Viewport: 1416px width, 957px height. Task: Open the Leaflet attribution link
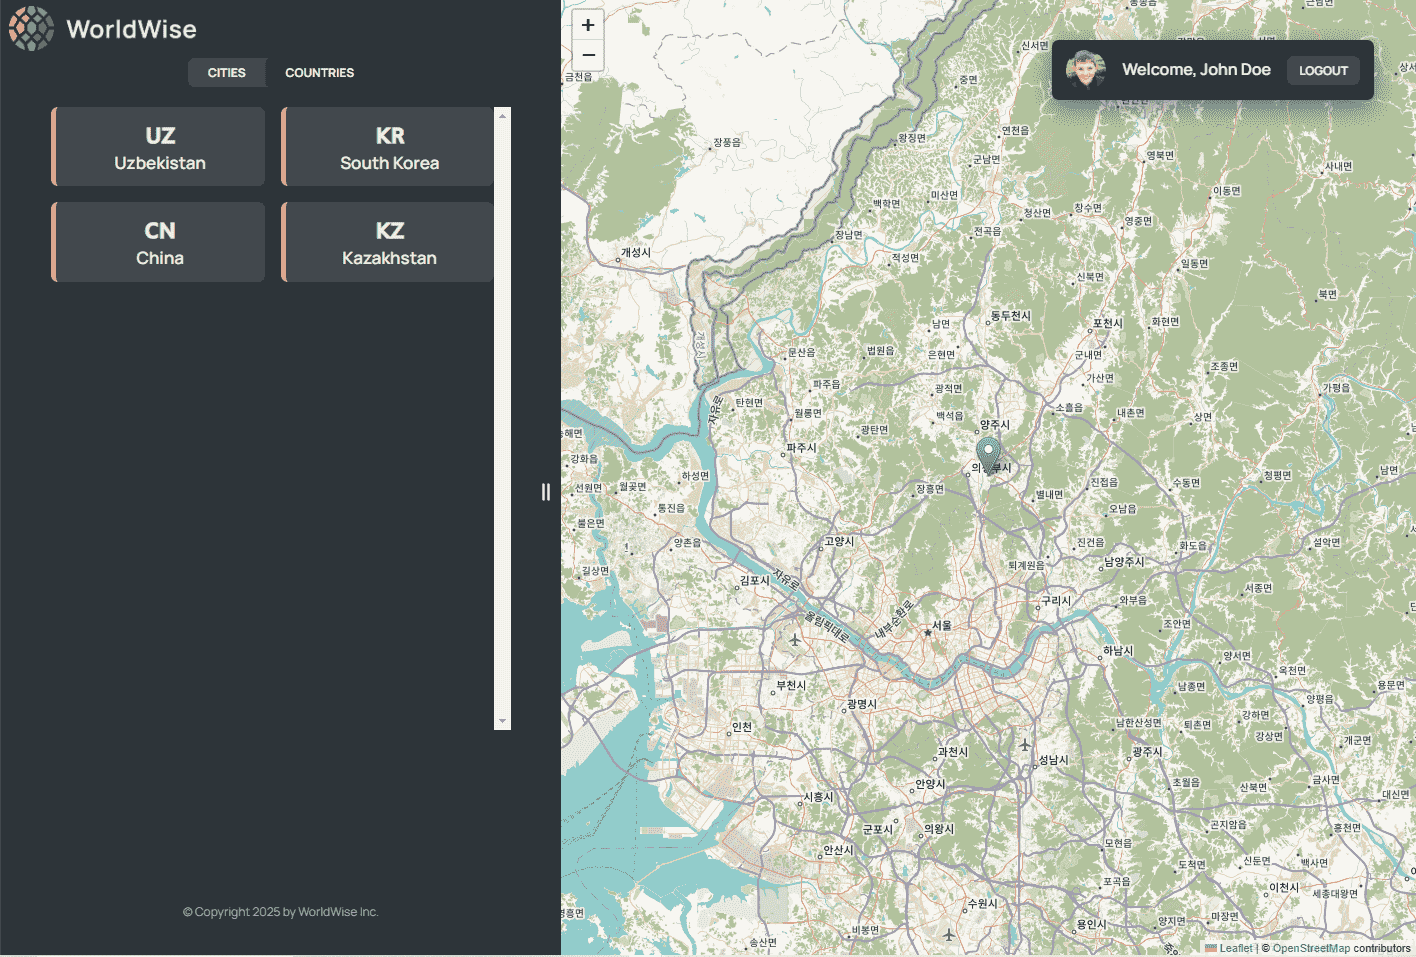1235,948
